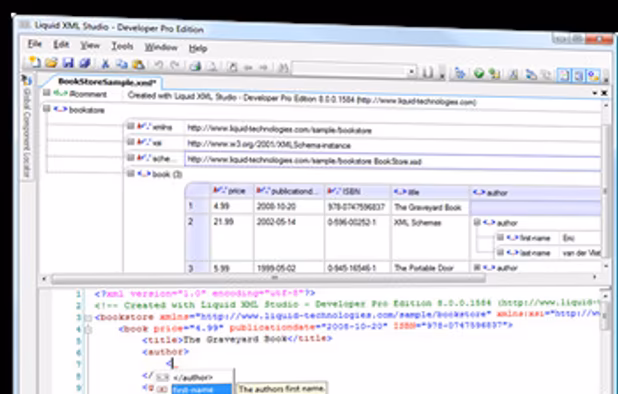
Task: Open the Tools menu
Action: [122, 46]
